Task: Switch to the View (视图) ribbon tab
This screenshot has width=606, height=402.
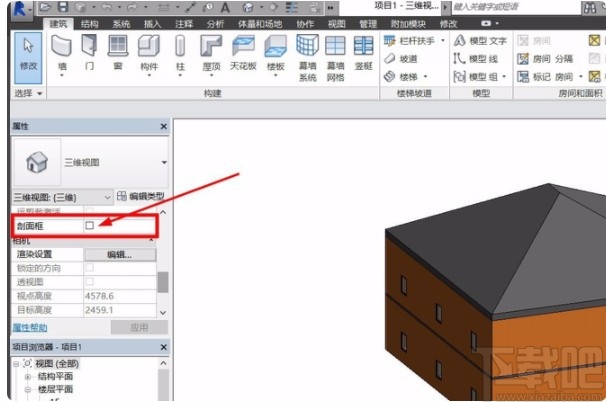Action: [x=336, y=23]
